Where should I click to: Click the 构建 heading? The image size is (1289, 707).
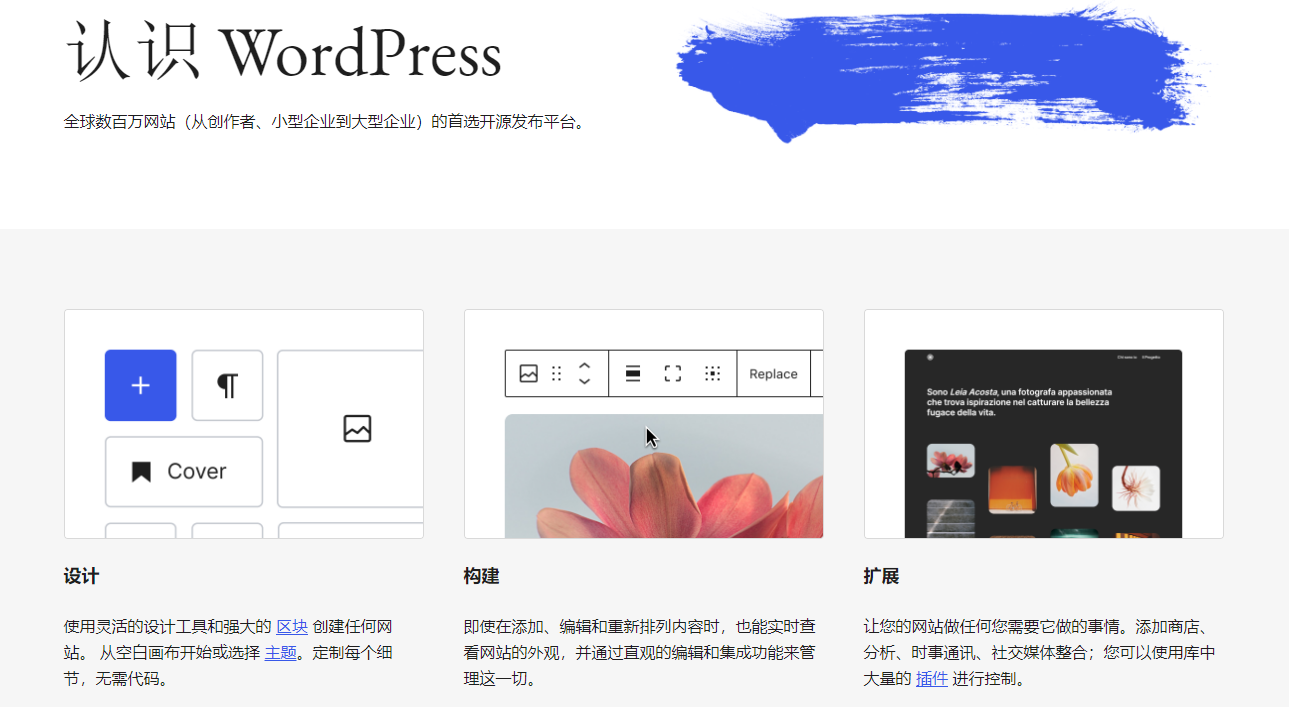(481, 576)
